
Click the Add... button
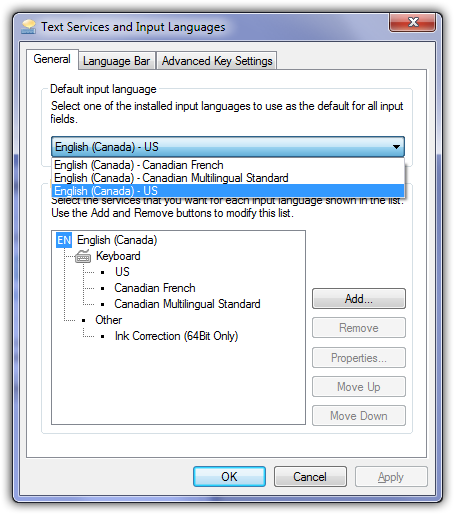click(359, 299)
